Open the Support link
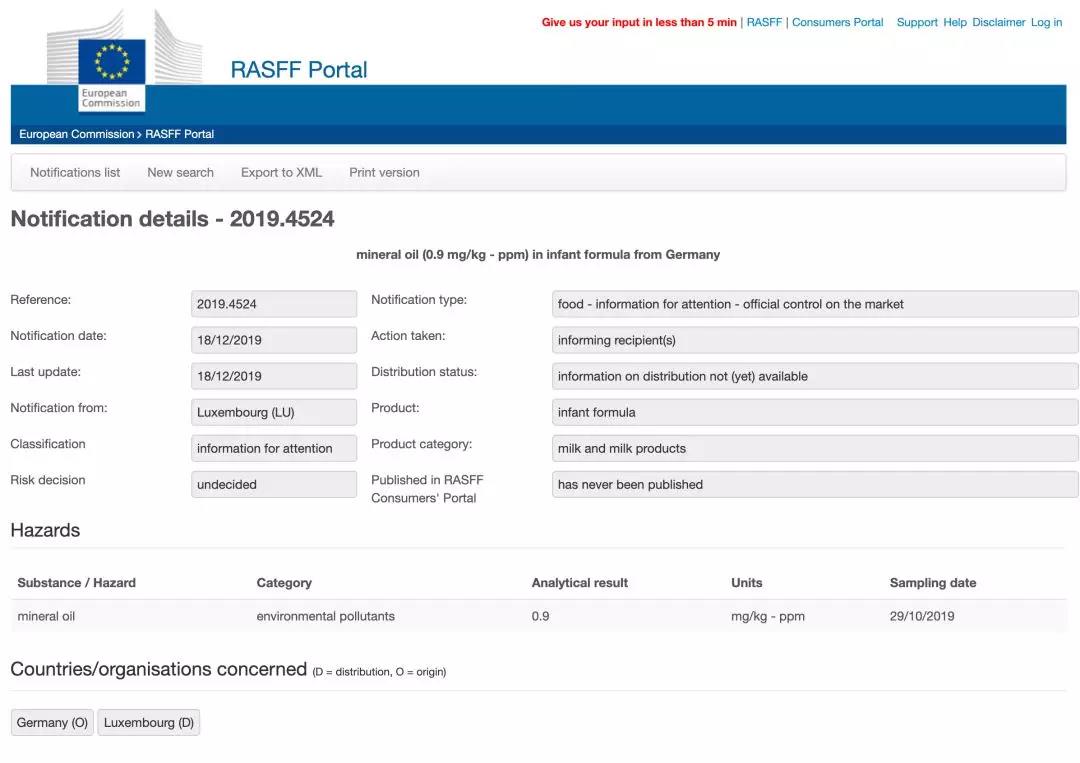Screen dimensions: 1080x763 tap(917, 22)
